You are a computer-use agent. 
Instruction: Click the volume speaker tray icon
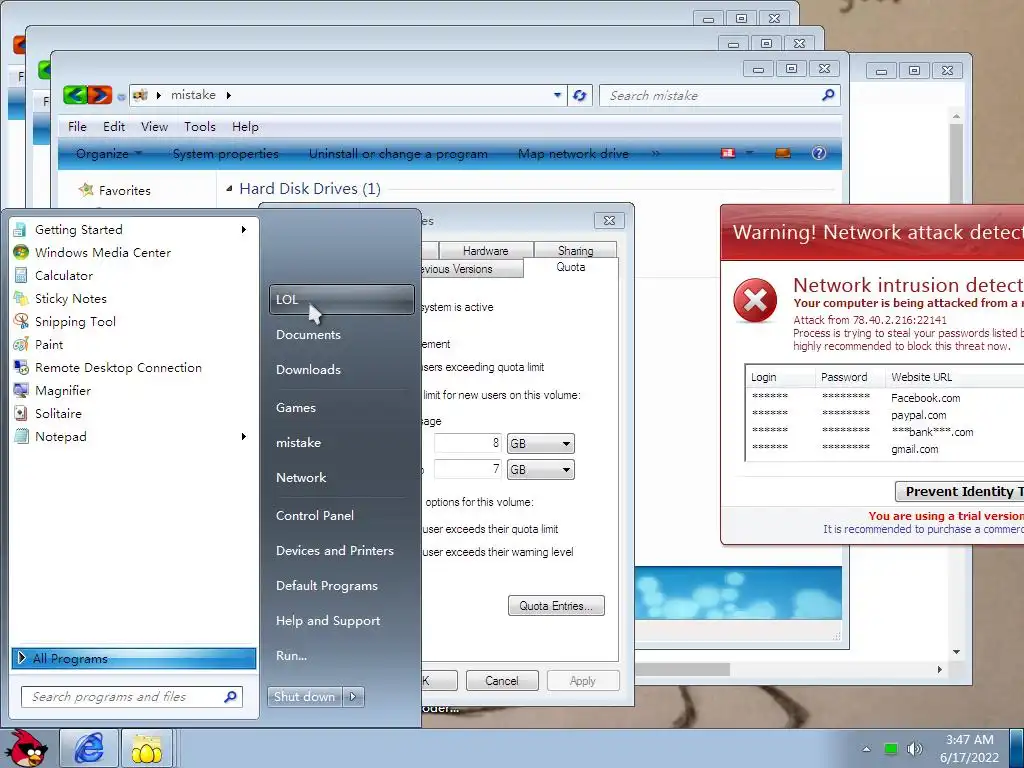point(915,748)
